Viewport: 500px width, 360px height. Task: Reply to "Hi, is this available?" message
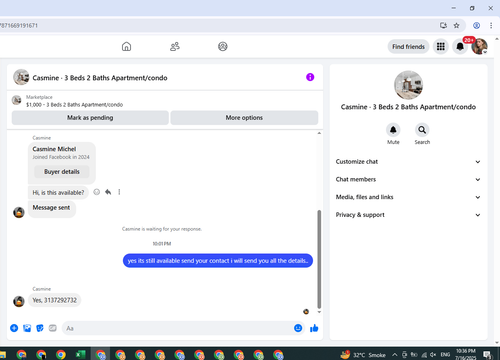(108, 192)
